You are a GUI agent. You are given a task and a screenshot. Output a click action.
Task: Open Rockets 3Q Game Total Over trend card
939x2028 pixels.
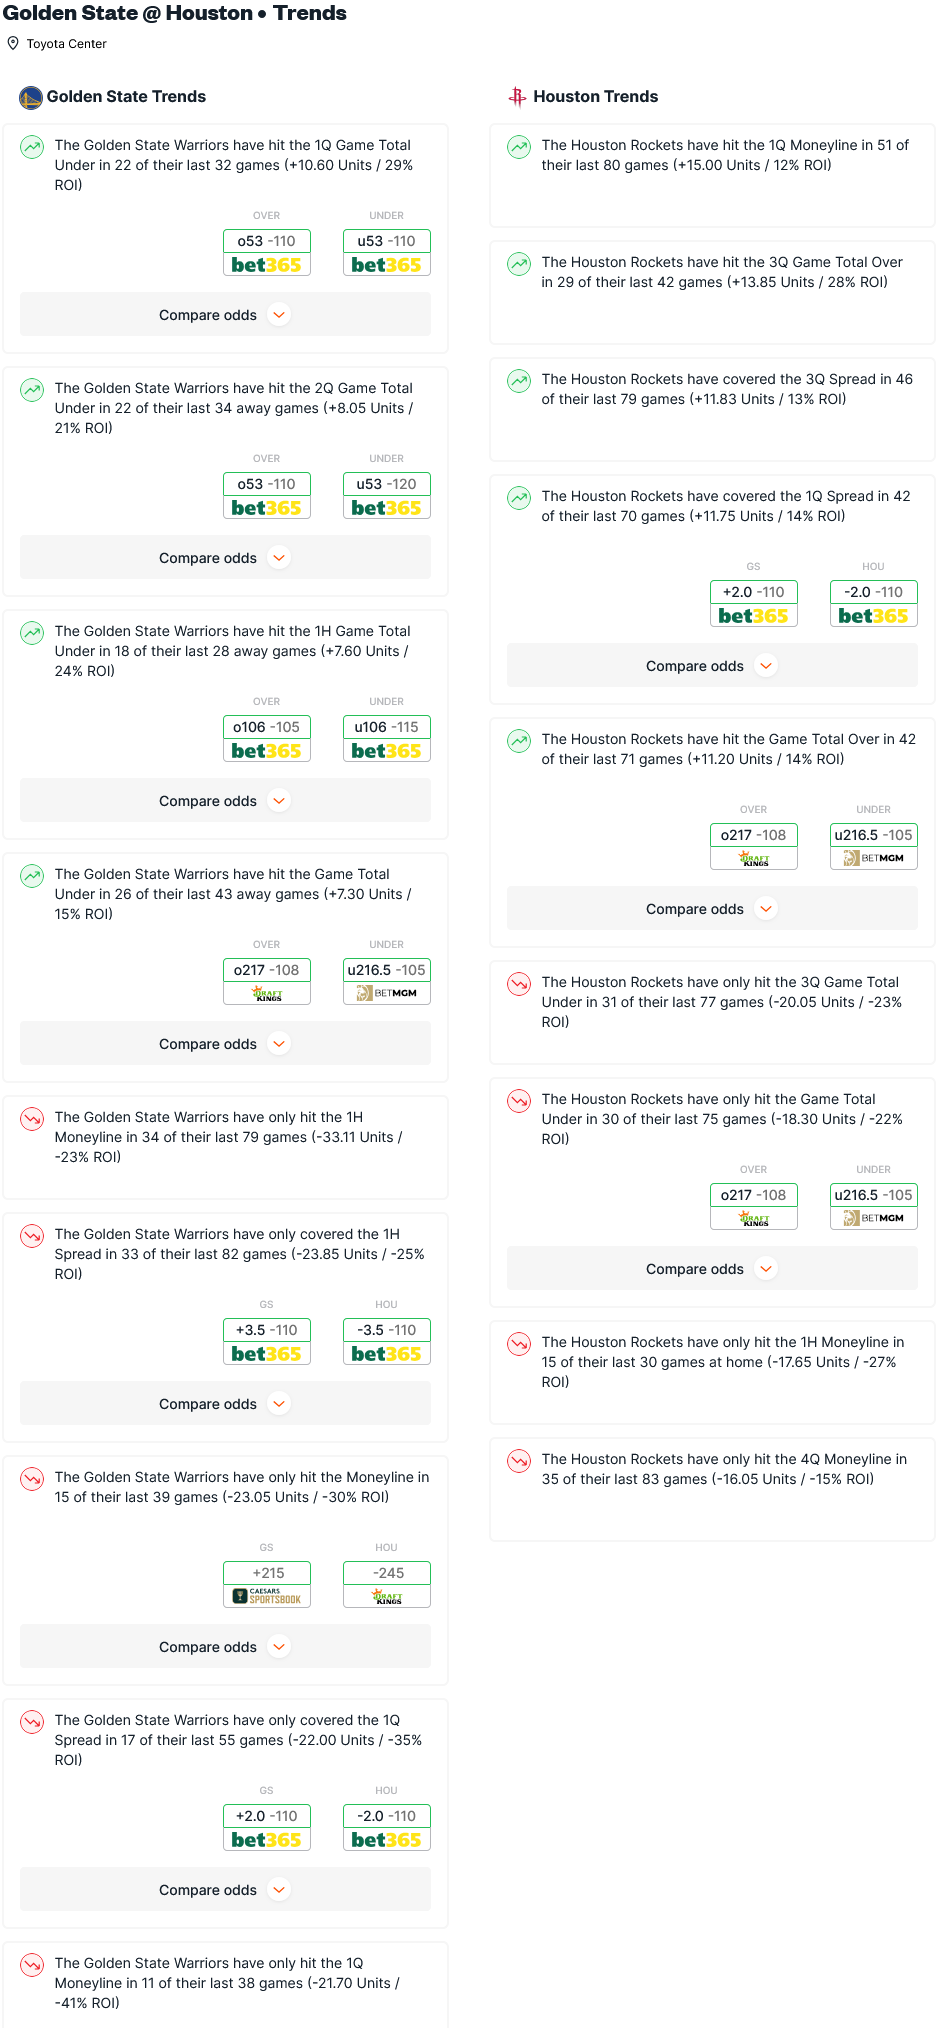pyautogui.click(x=712, y=292)
